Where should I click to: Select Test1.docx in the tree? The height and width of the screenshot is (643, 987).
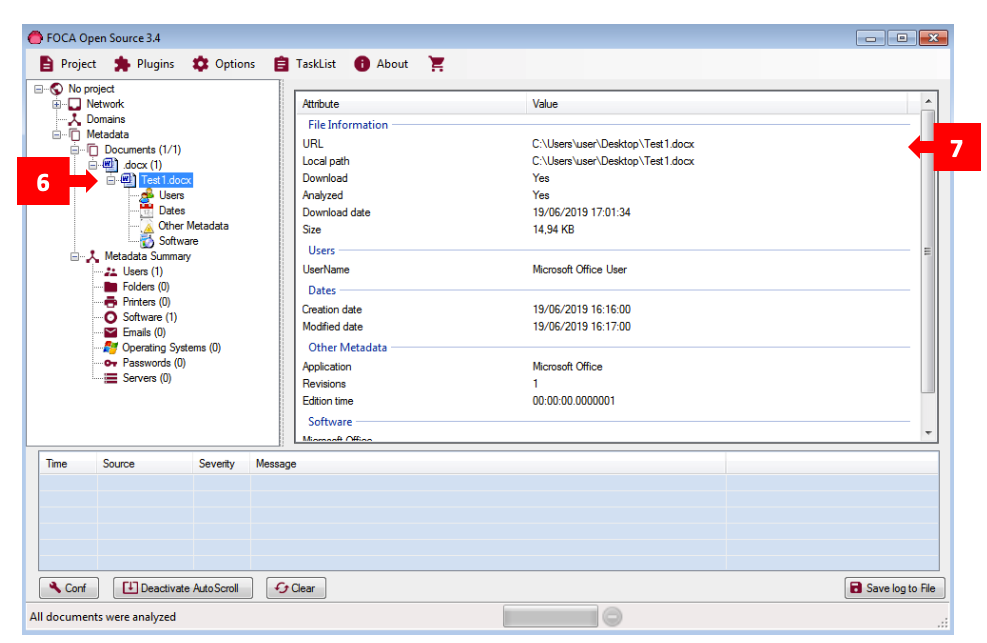166,180
